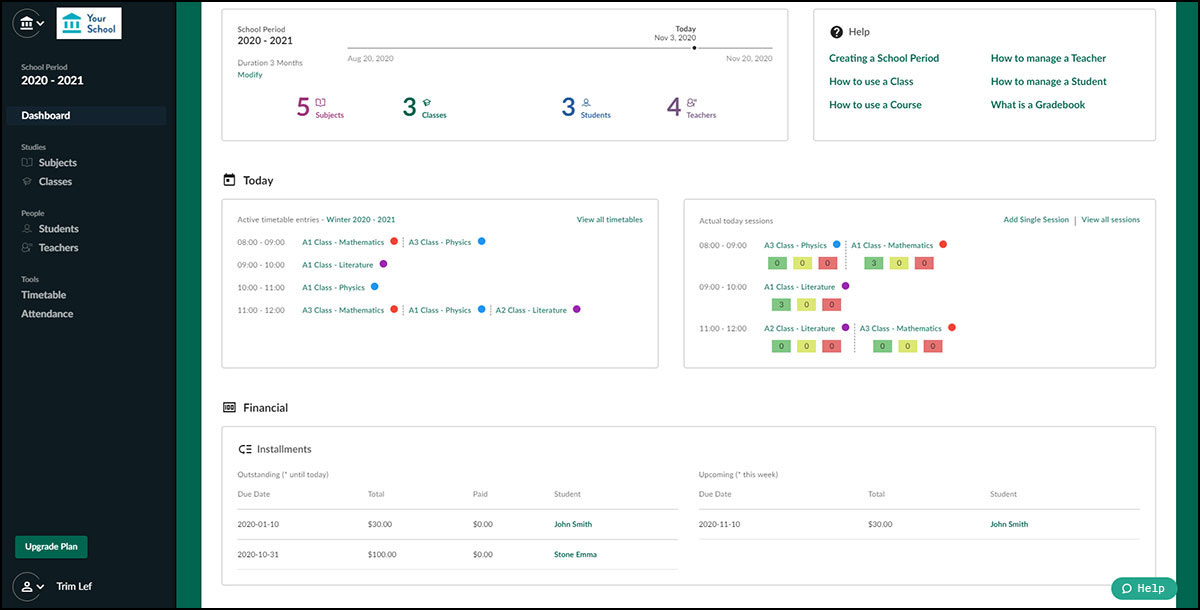Click the calendar icon beside the Today heading

(229, 180)
